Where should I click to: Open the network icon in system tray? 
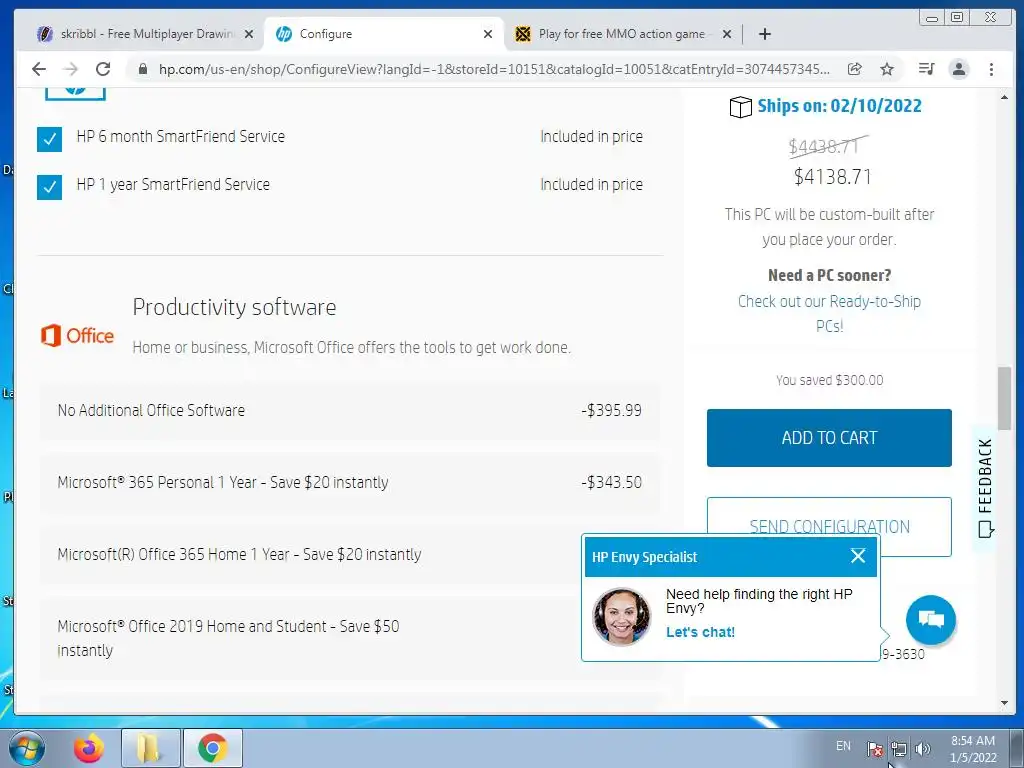[899, 748]
